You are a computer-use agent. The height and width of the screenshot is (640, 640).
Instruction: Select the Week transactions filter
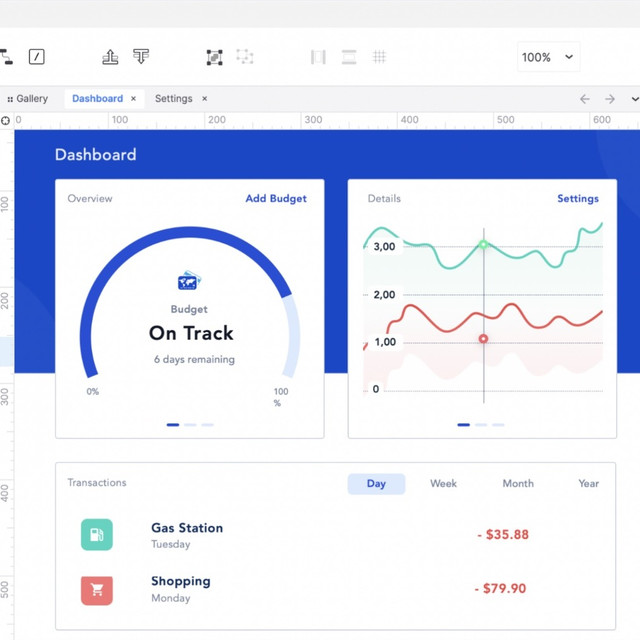tap(443, 484)
